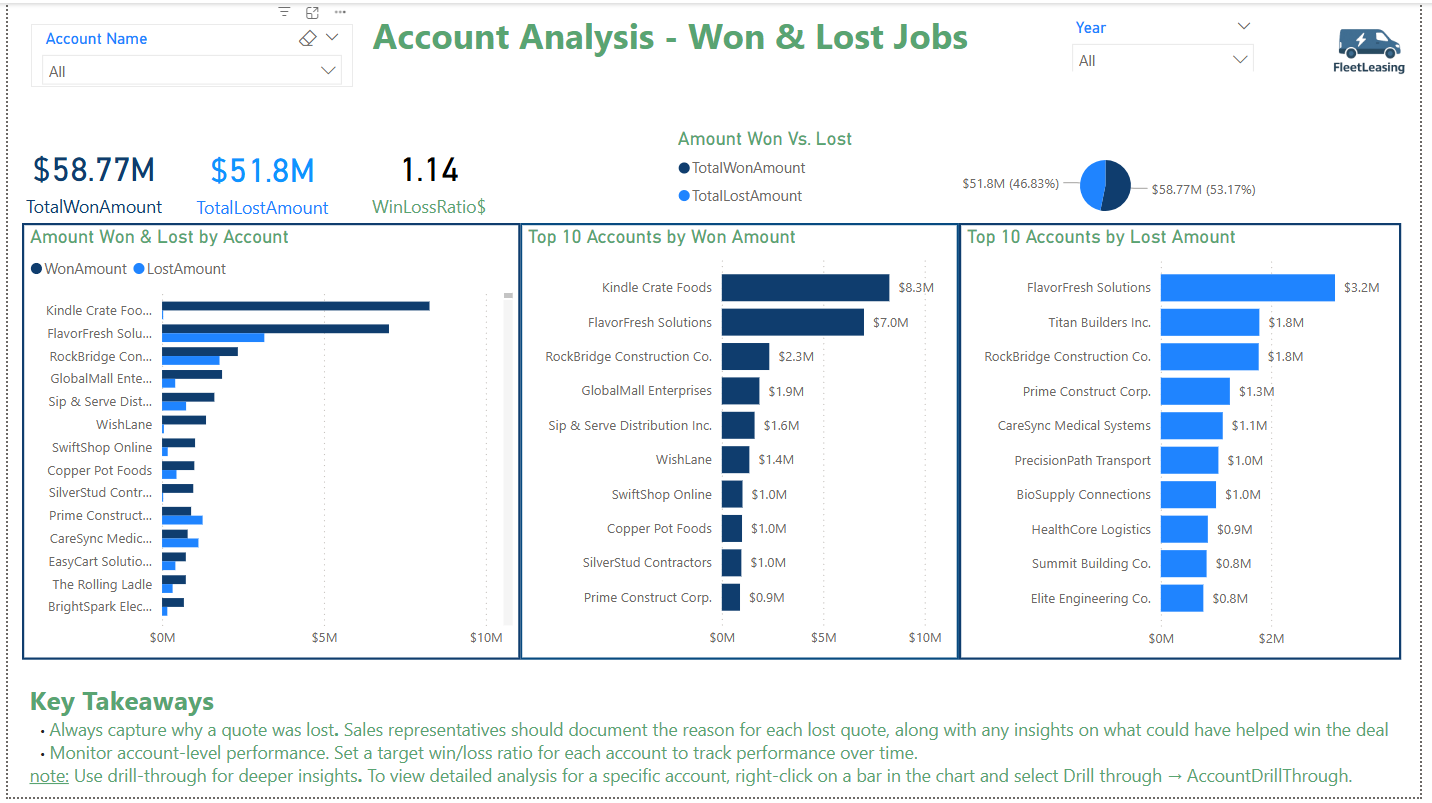The image size is (1432, 803).
Task: Select the HealthCore Logistics $0.9M lost bar
Action: point(1184,529)
